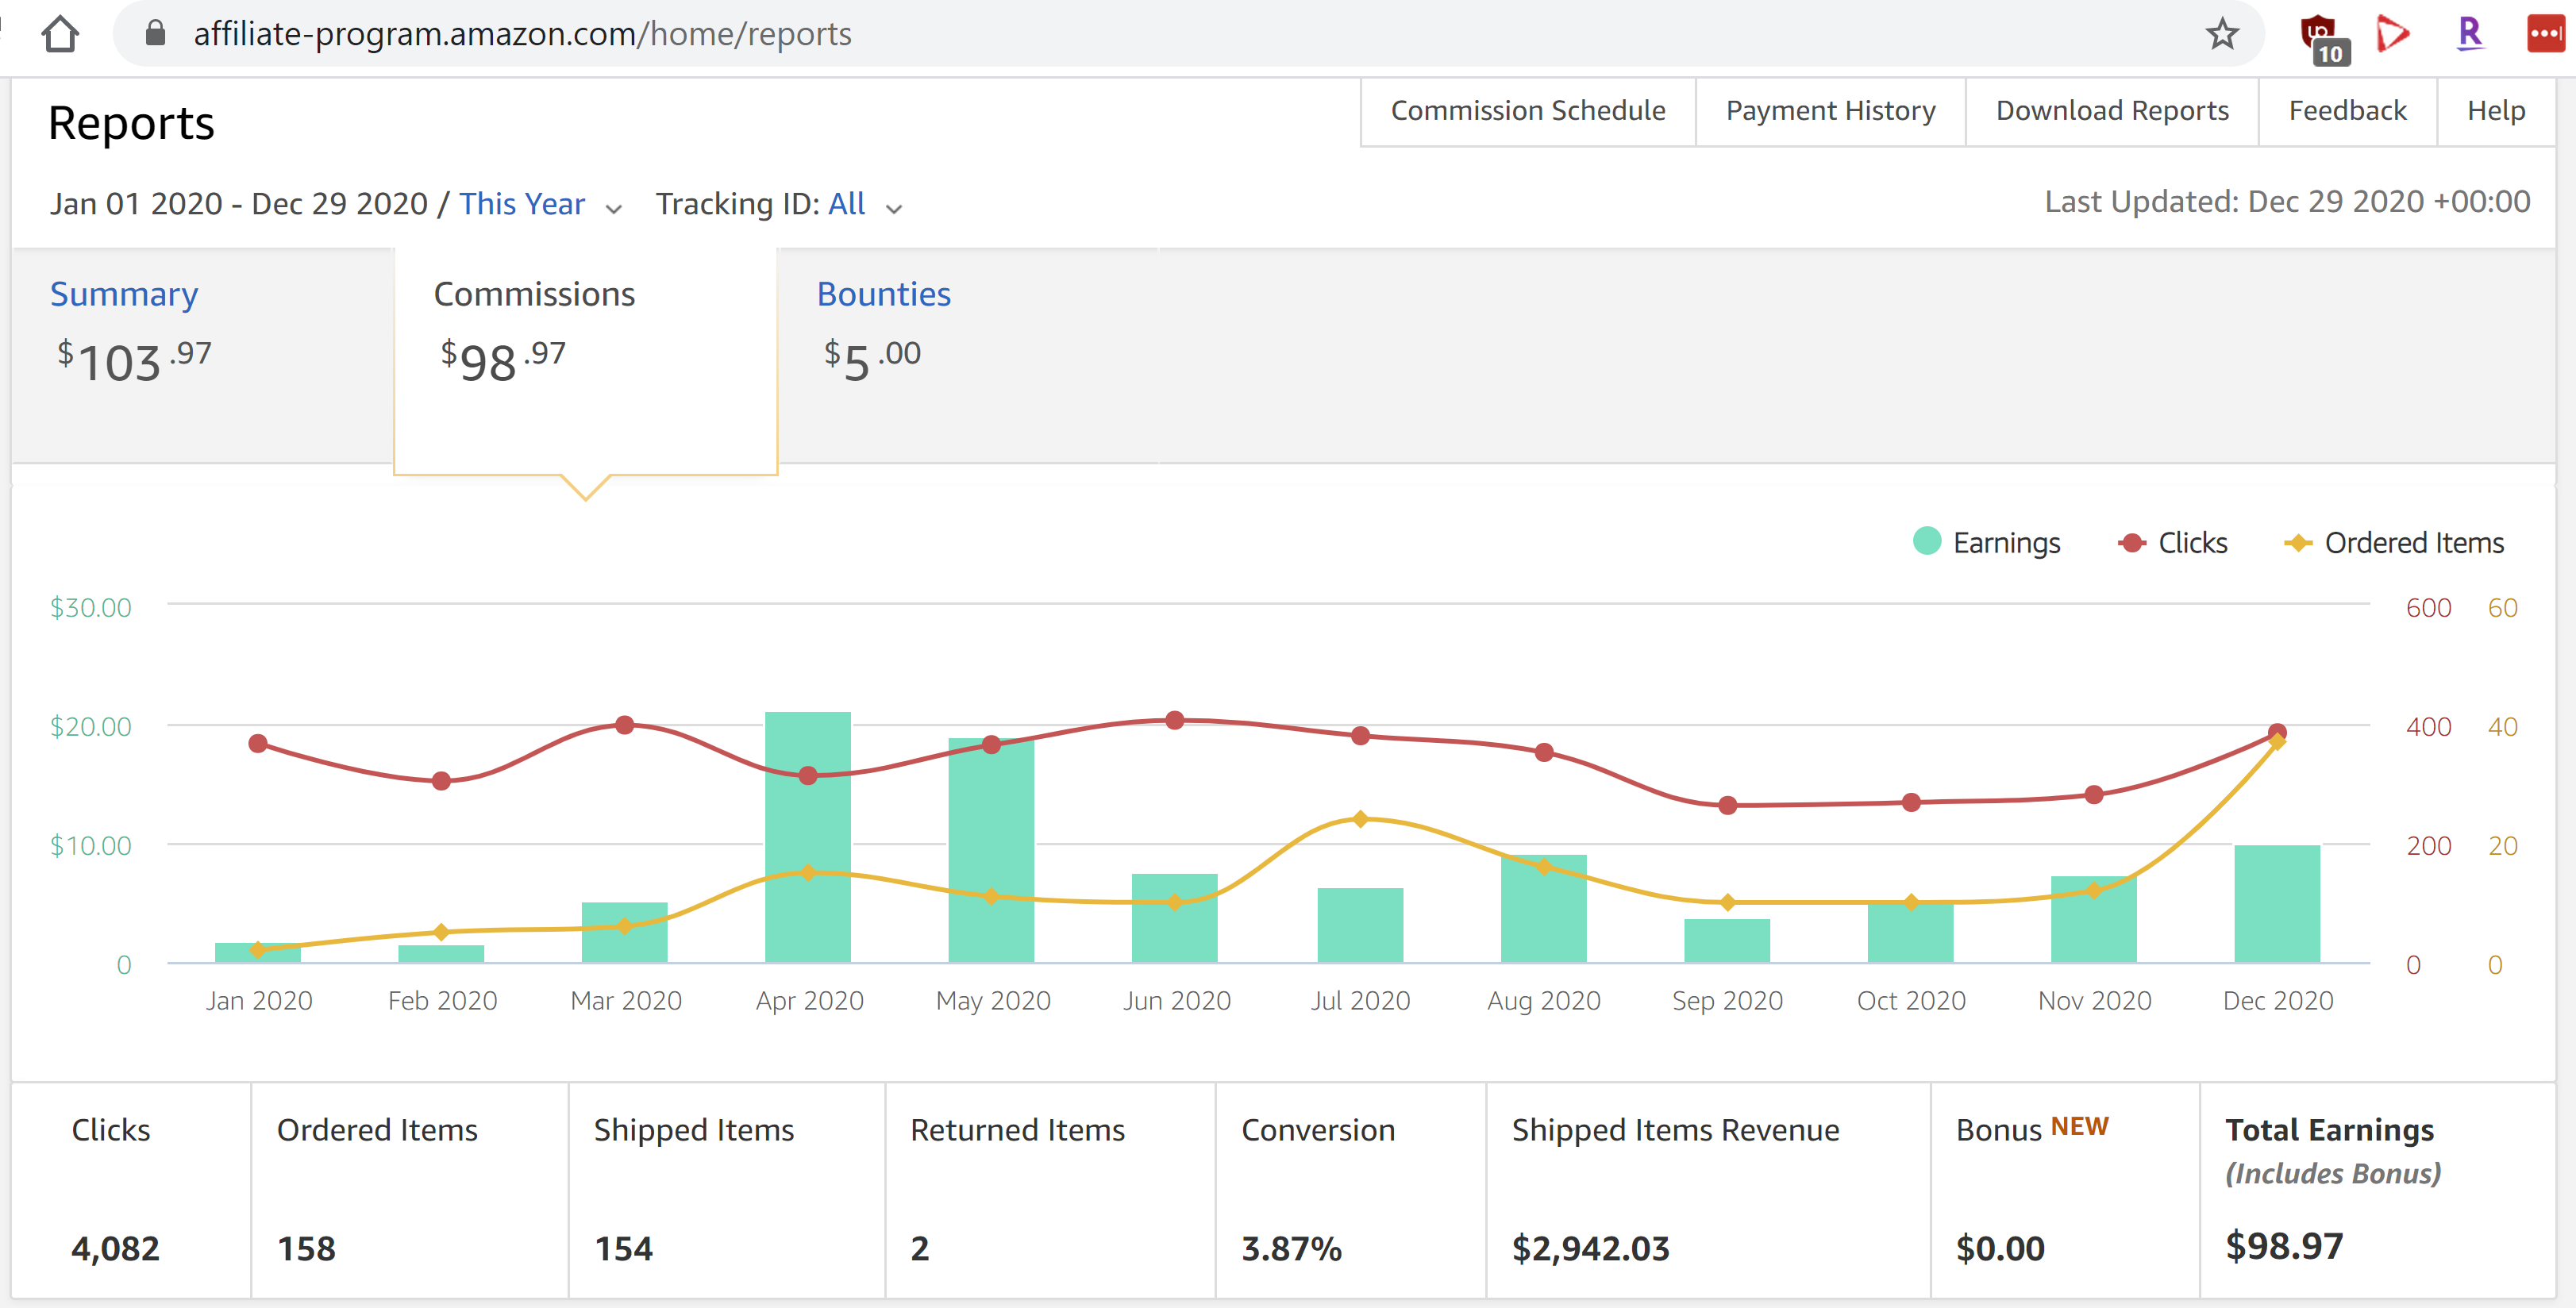Switch to the Summary panel

tap(203, 355)
